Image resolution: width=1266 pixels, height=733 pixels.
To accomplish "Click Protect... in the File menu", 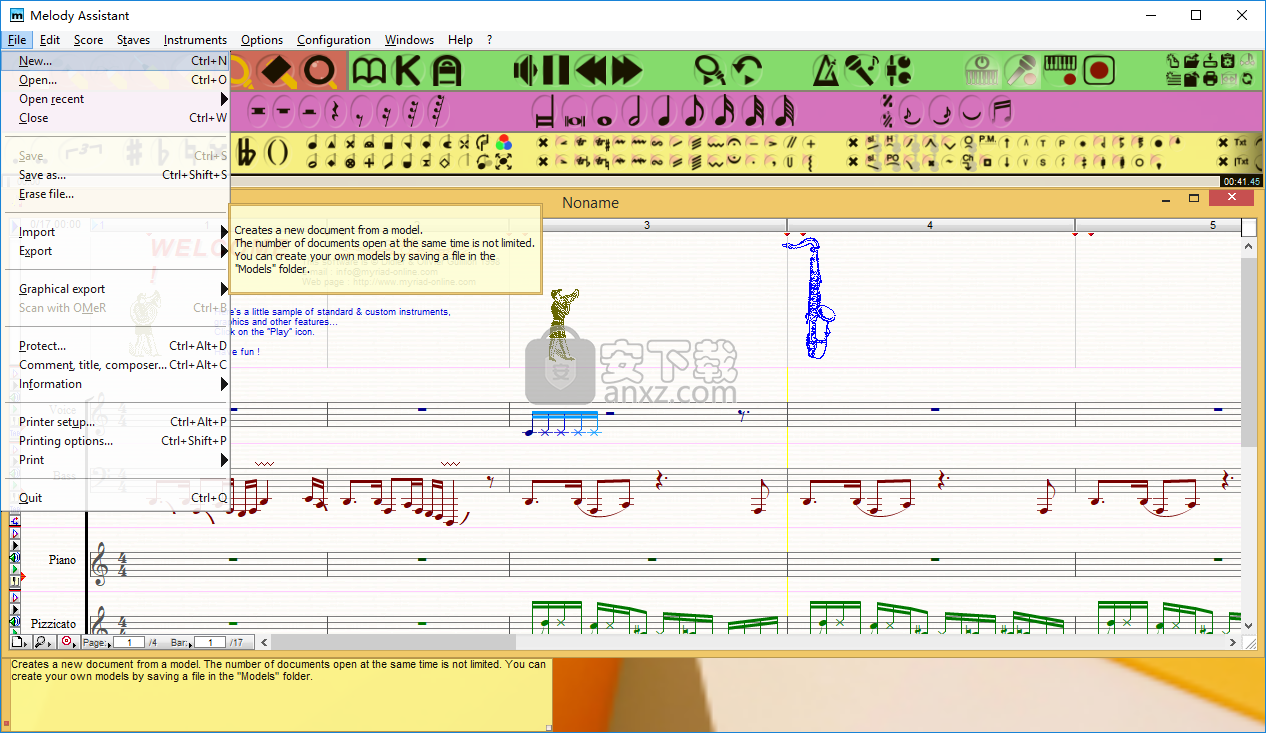I will (116, 346).
